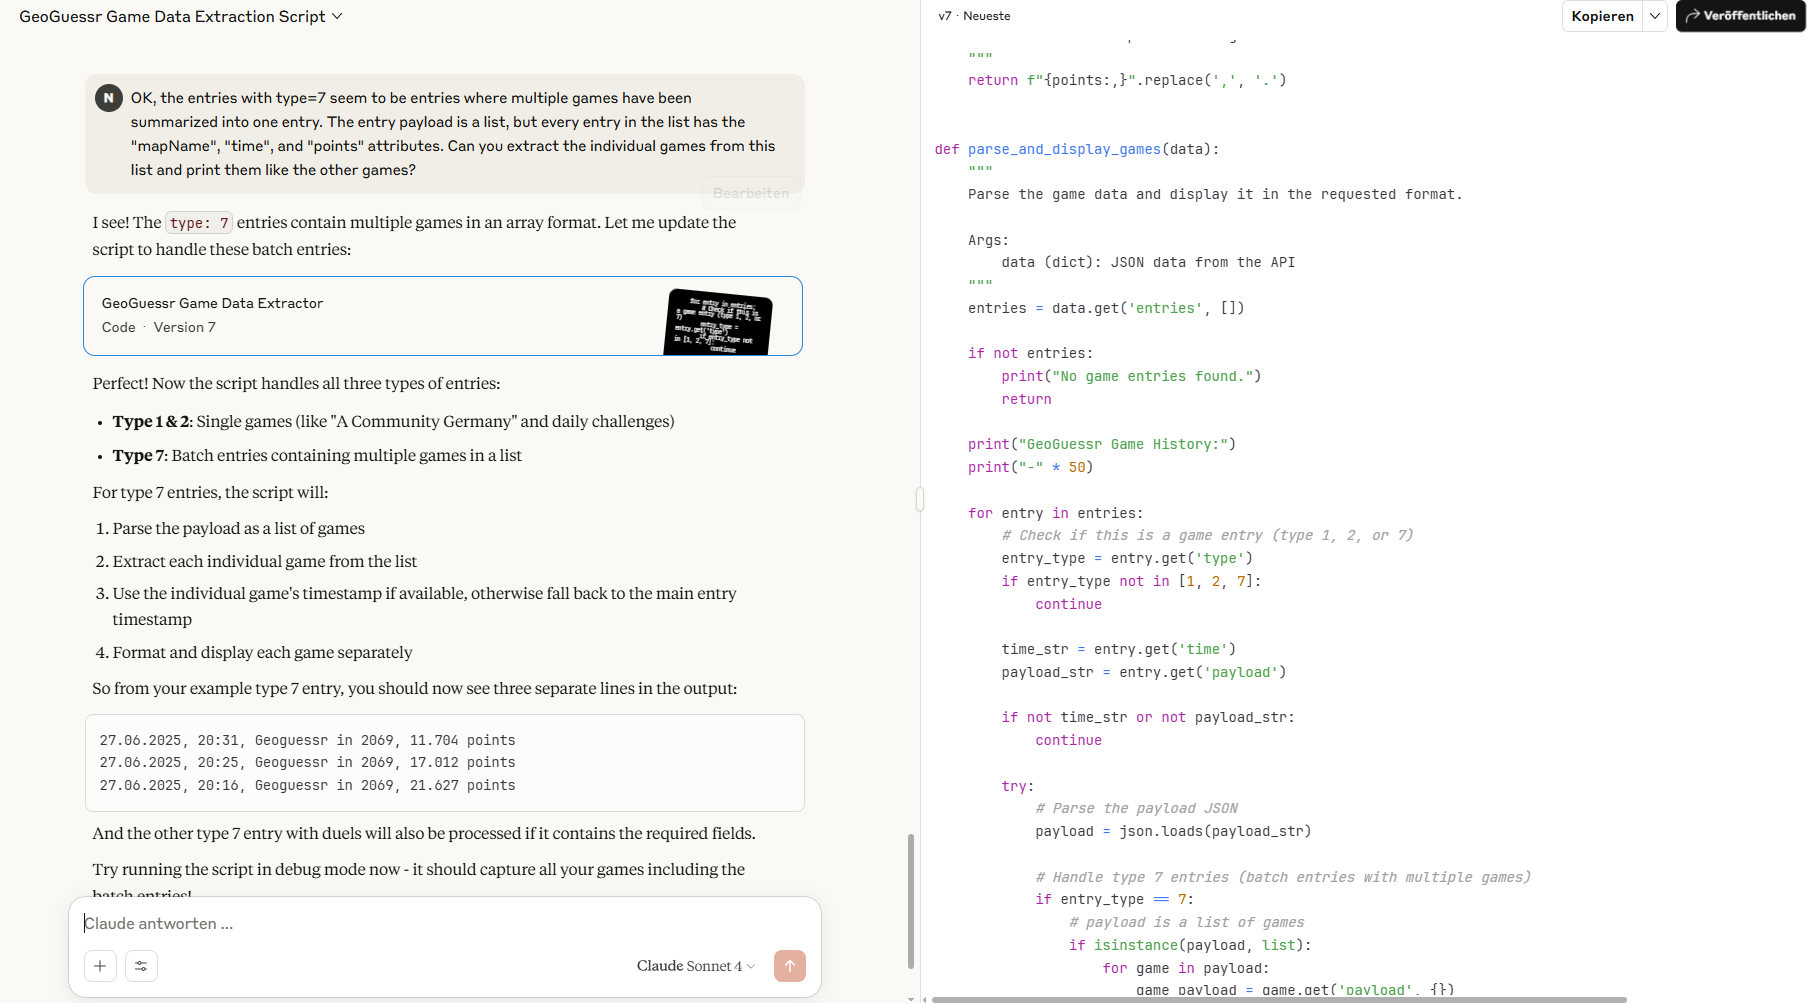Click the Bearbeiten edit button
Image resolution: width=1818 pixels, height=1003 pixels.
751,193
